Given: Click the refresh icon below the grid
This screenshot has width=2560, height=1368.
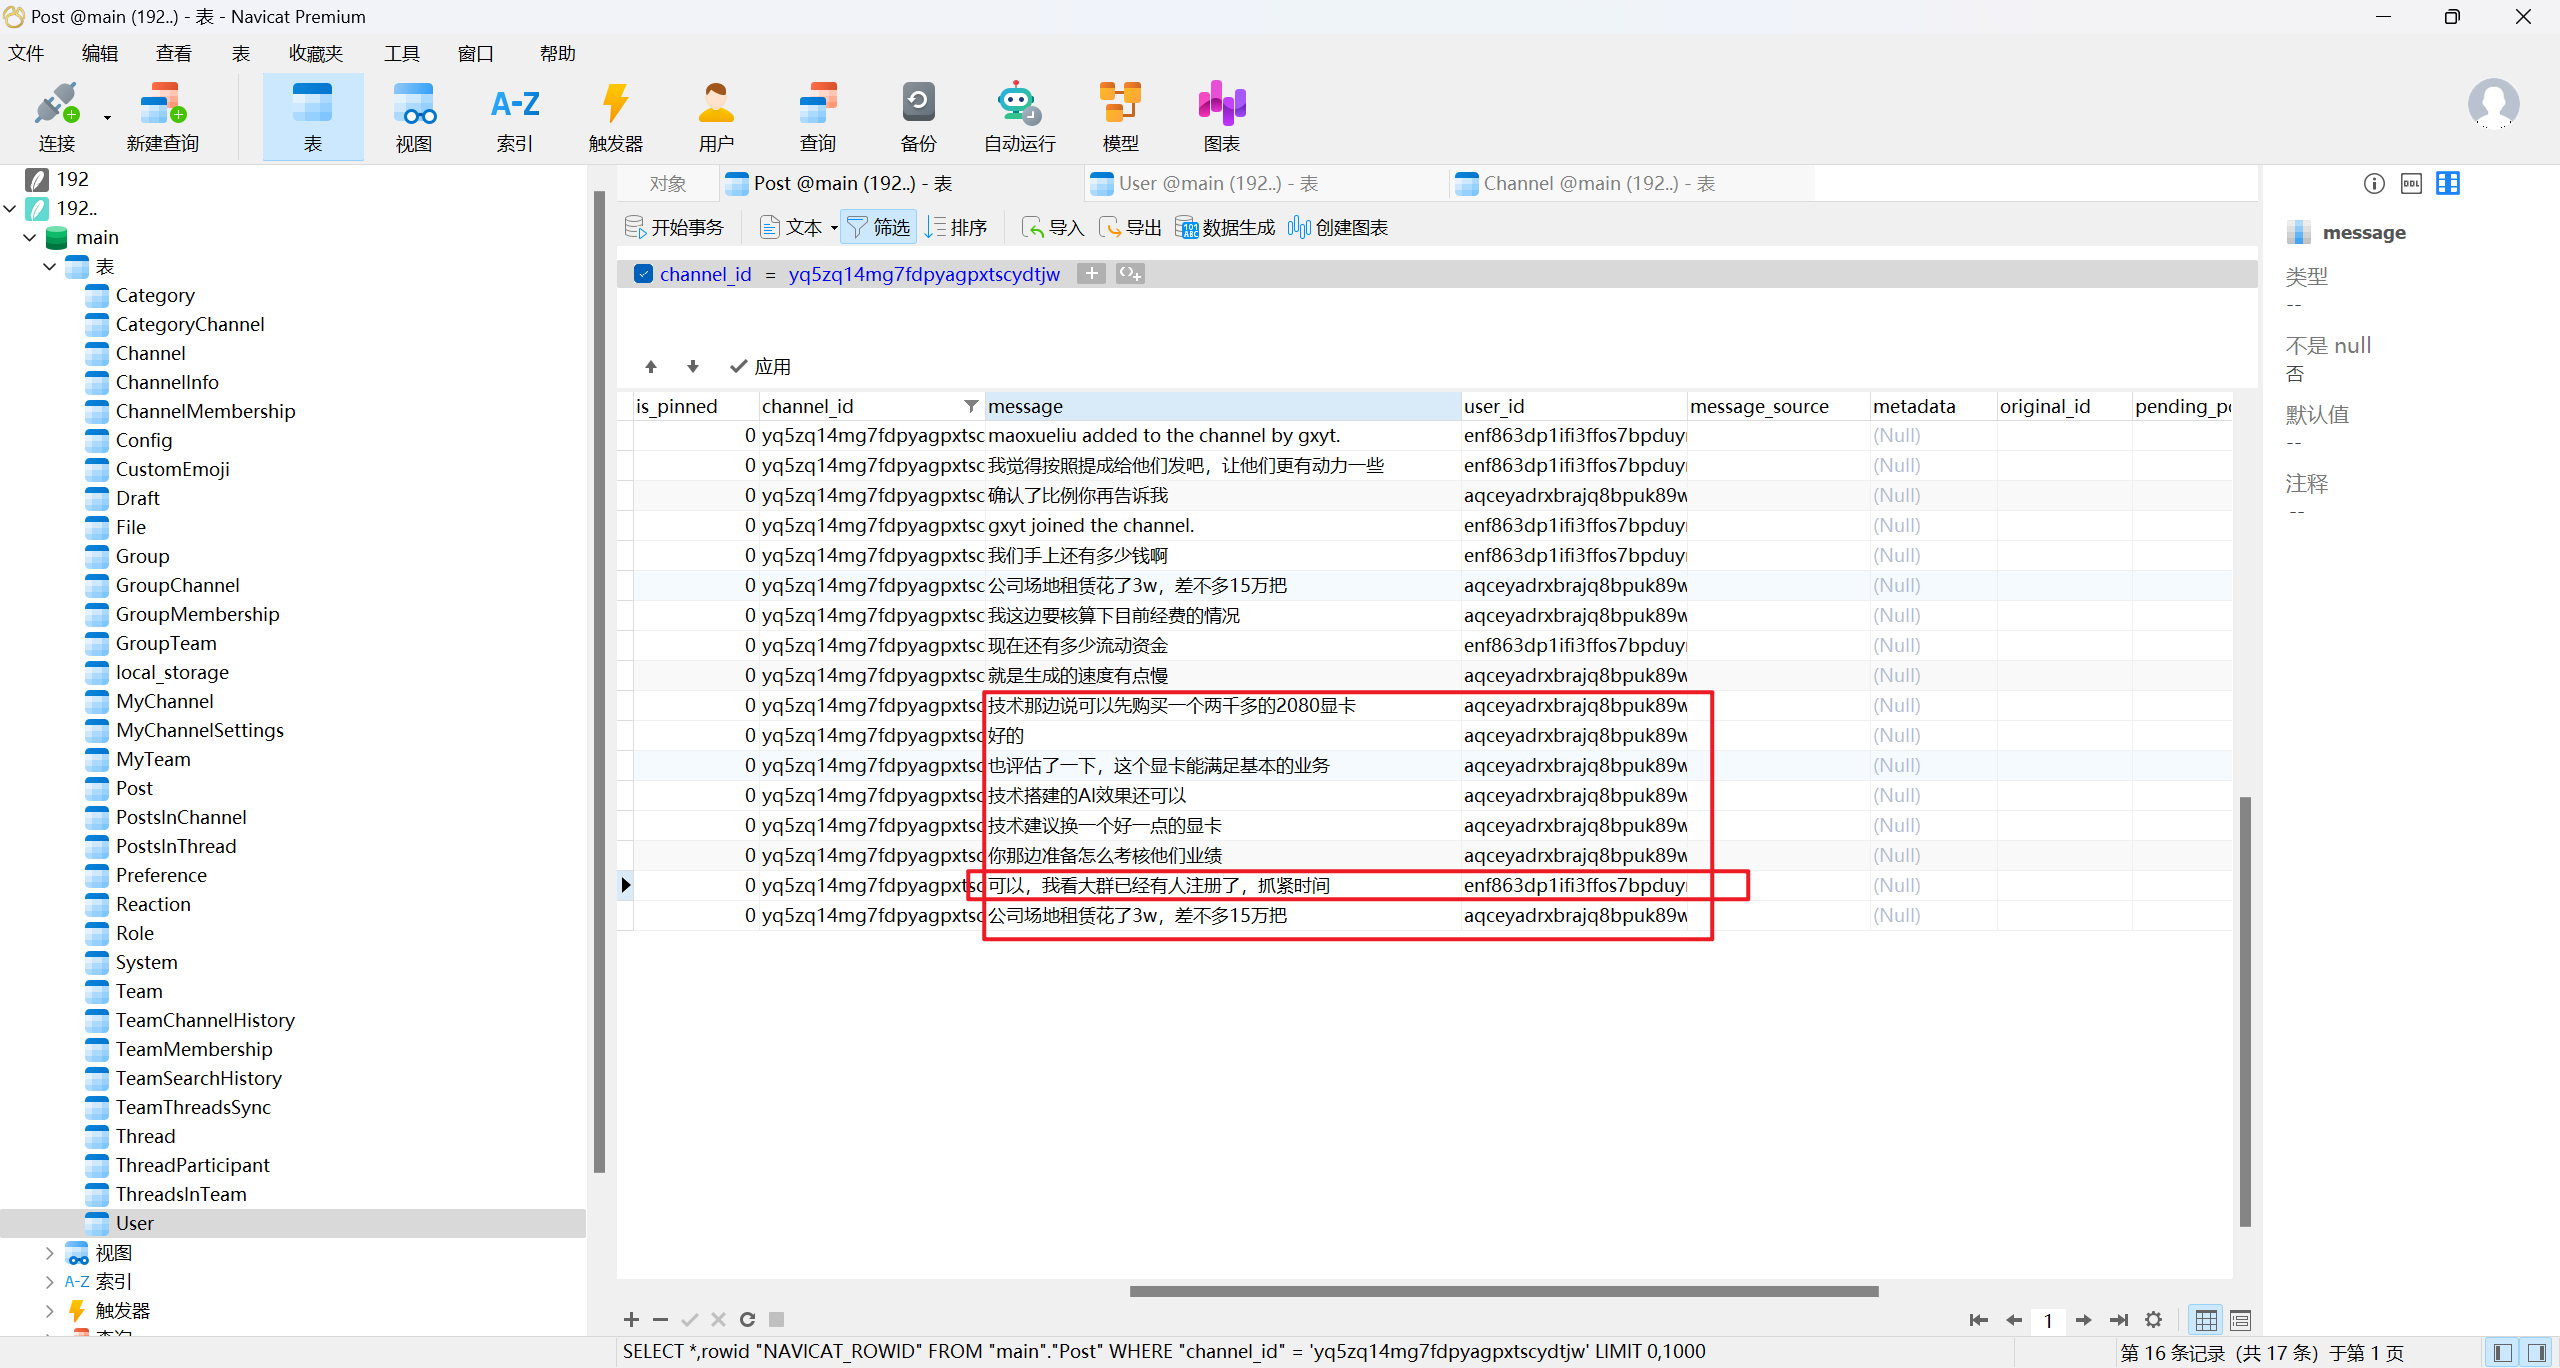Looking at the screenshot, I should click(x=747, y=1319).
